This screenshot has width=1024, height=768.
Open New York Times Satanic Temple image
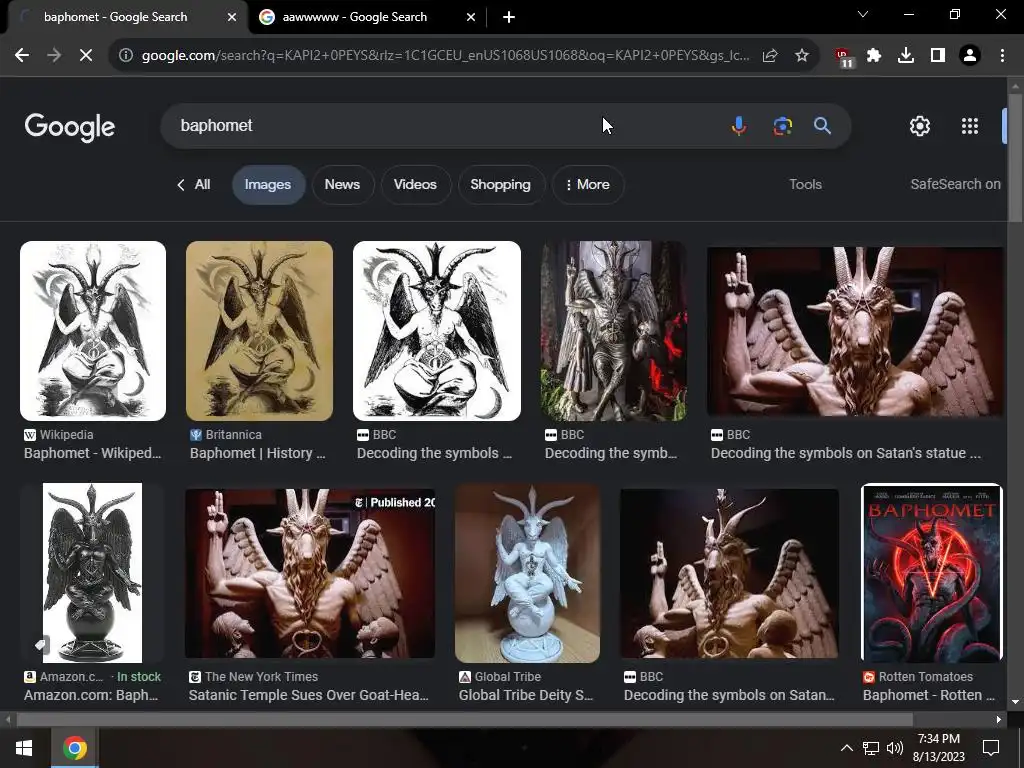point(310,573)
